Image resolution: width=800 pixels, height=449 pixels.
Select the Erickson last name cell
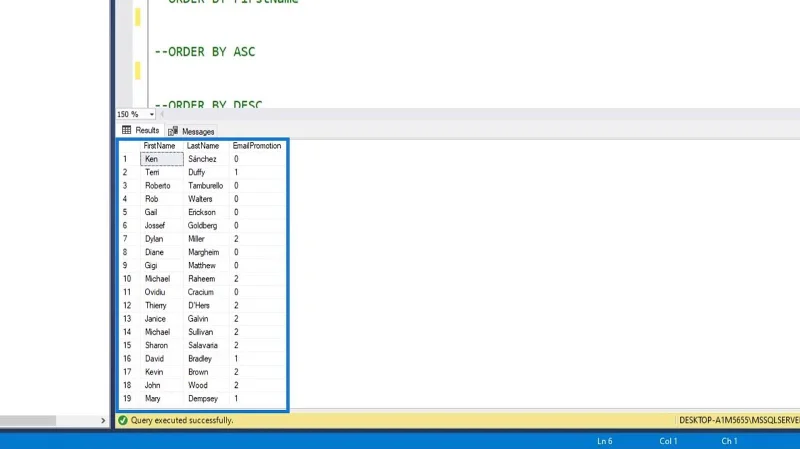coord(207,212)
